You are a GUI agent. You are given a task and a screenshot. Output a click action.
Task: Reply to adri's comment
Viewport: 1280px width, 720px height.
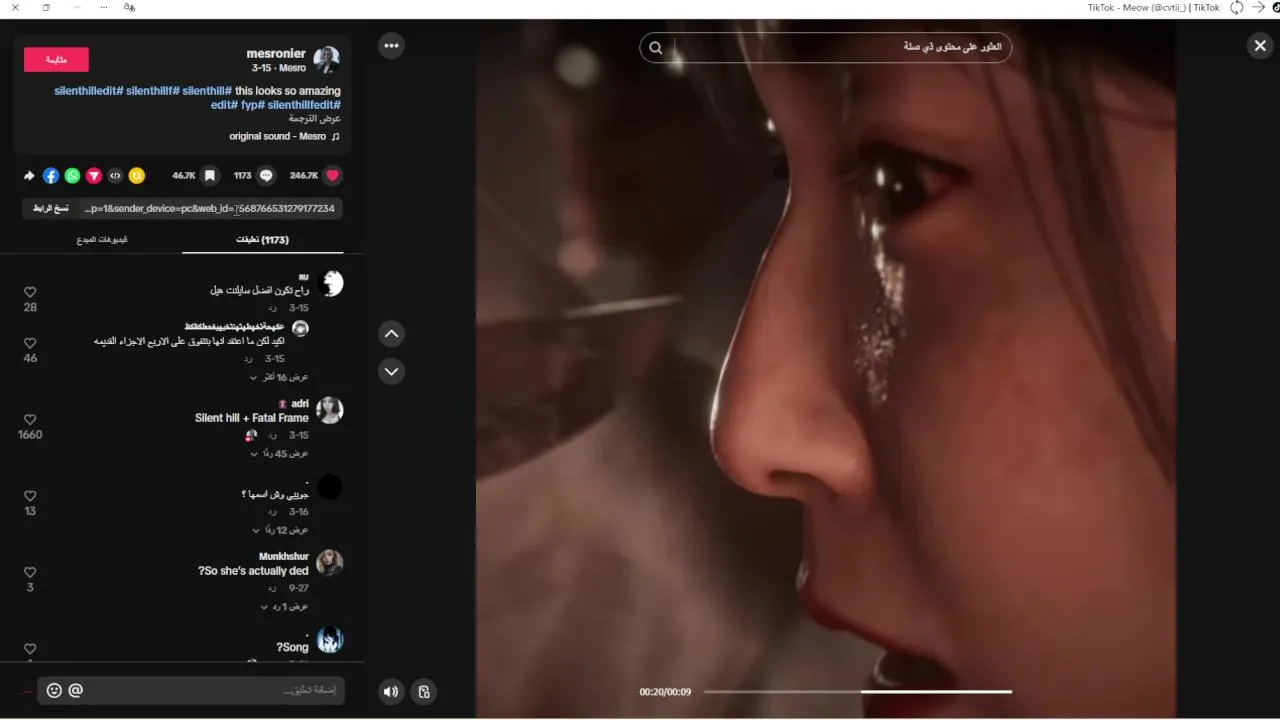272,436
